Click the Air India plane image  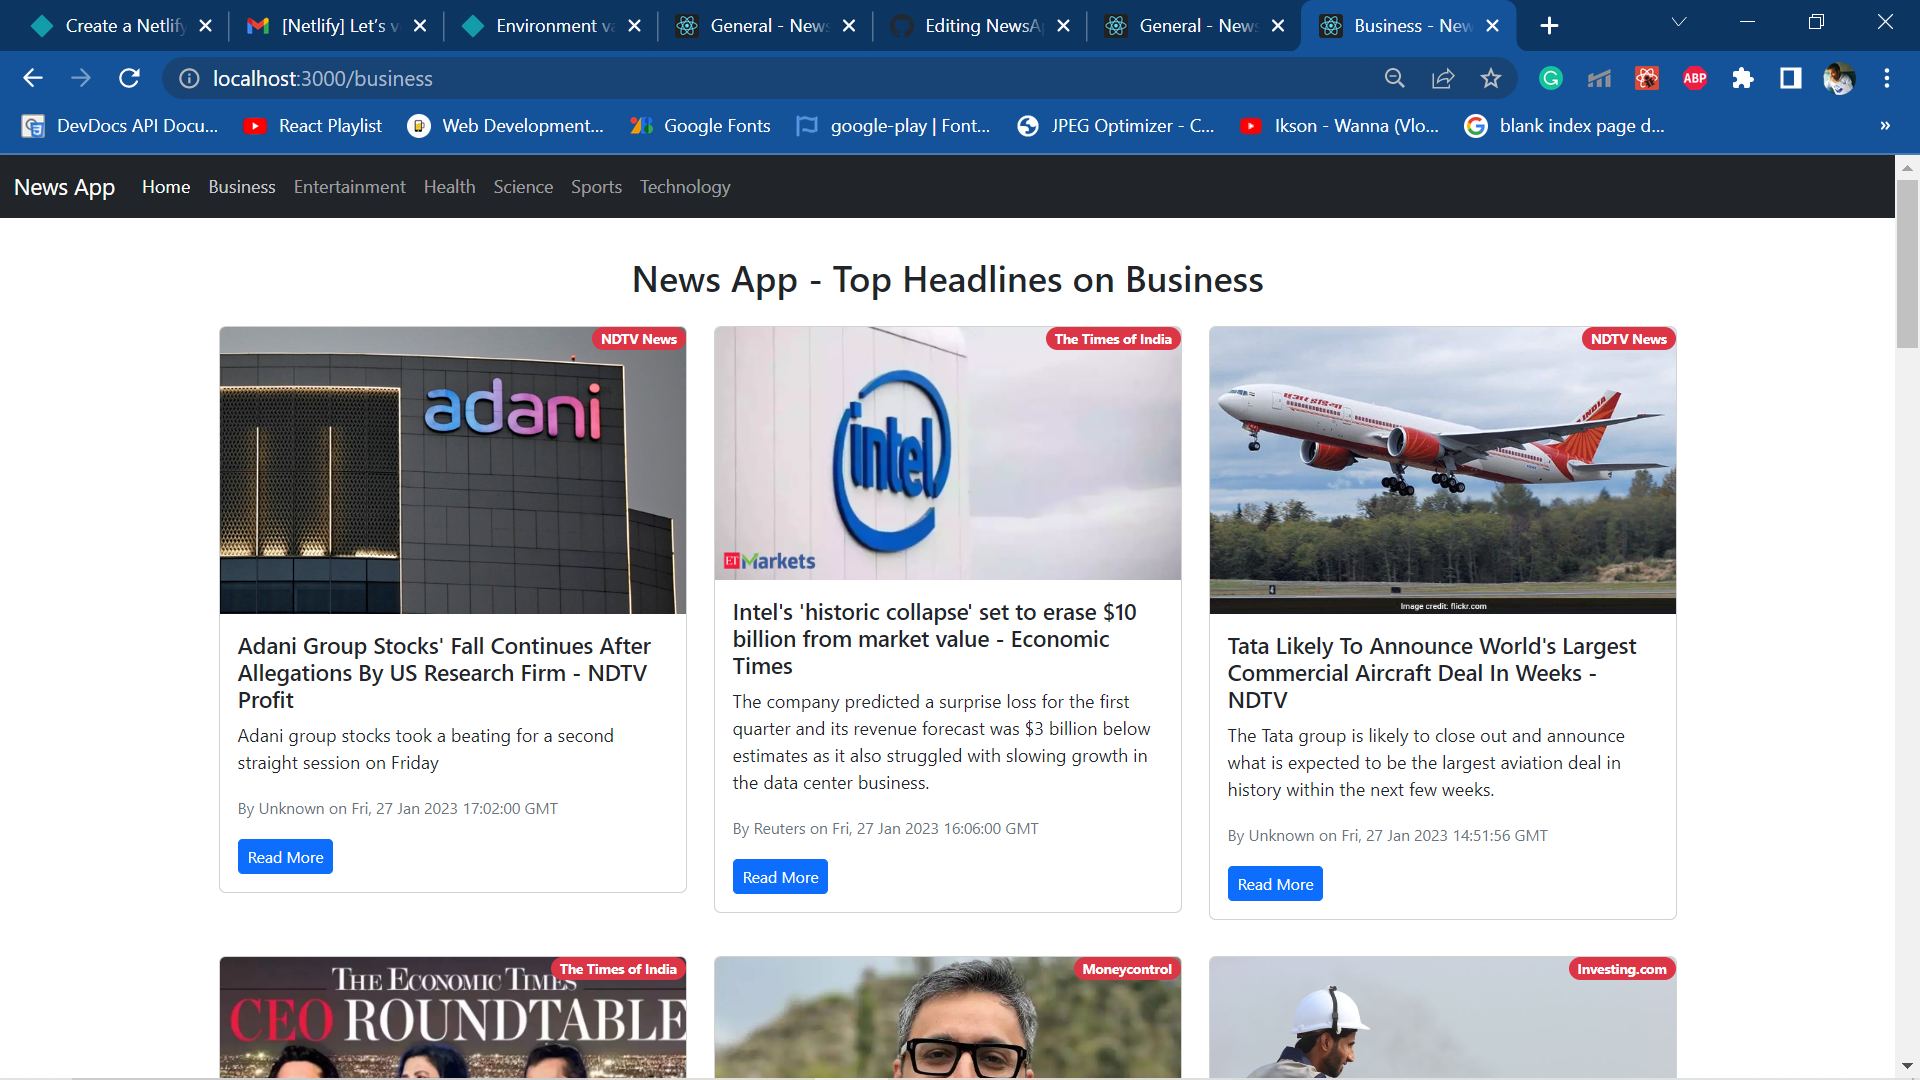click(x=1443, y=470)
